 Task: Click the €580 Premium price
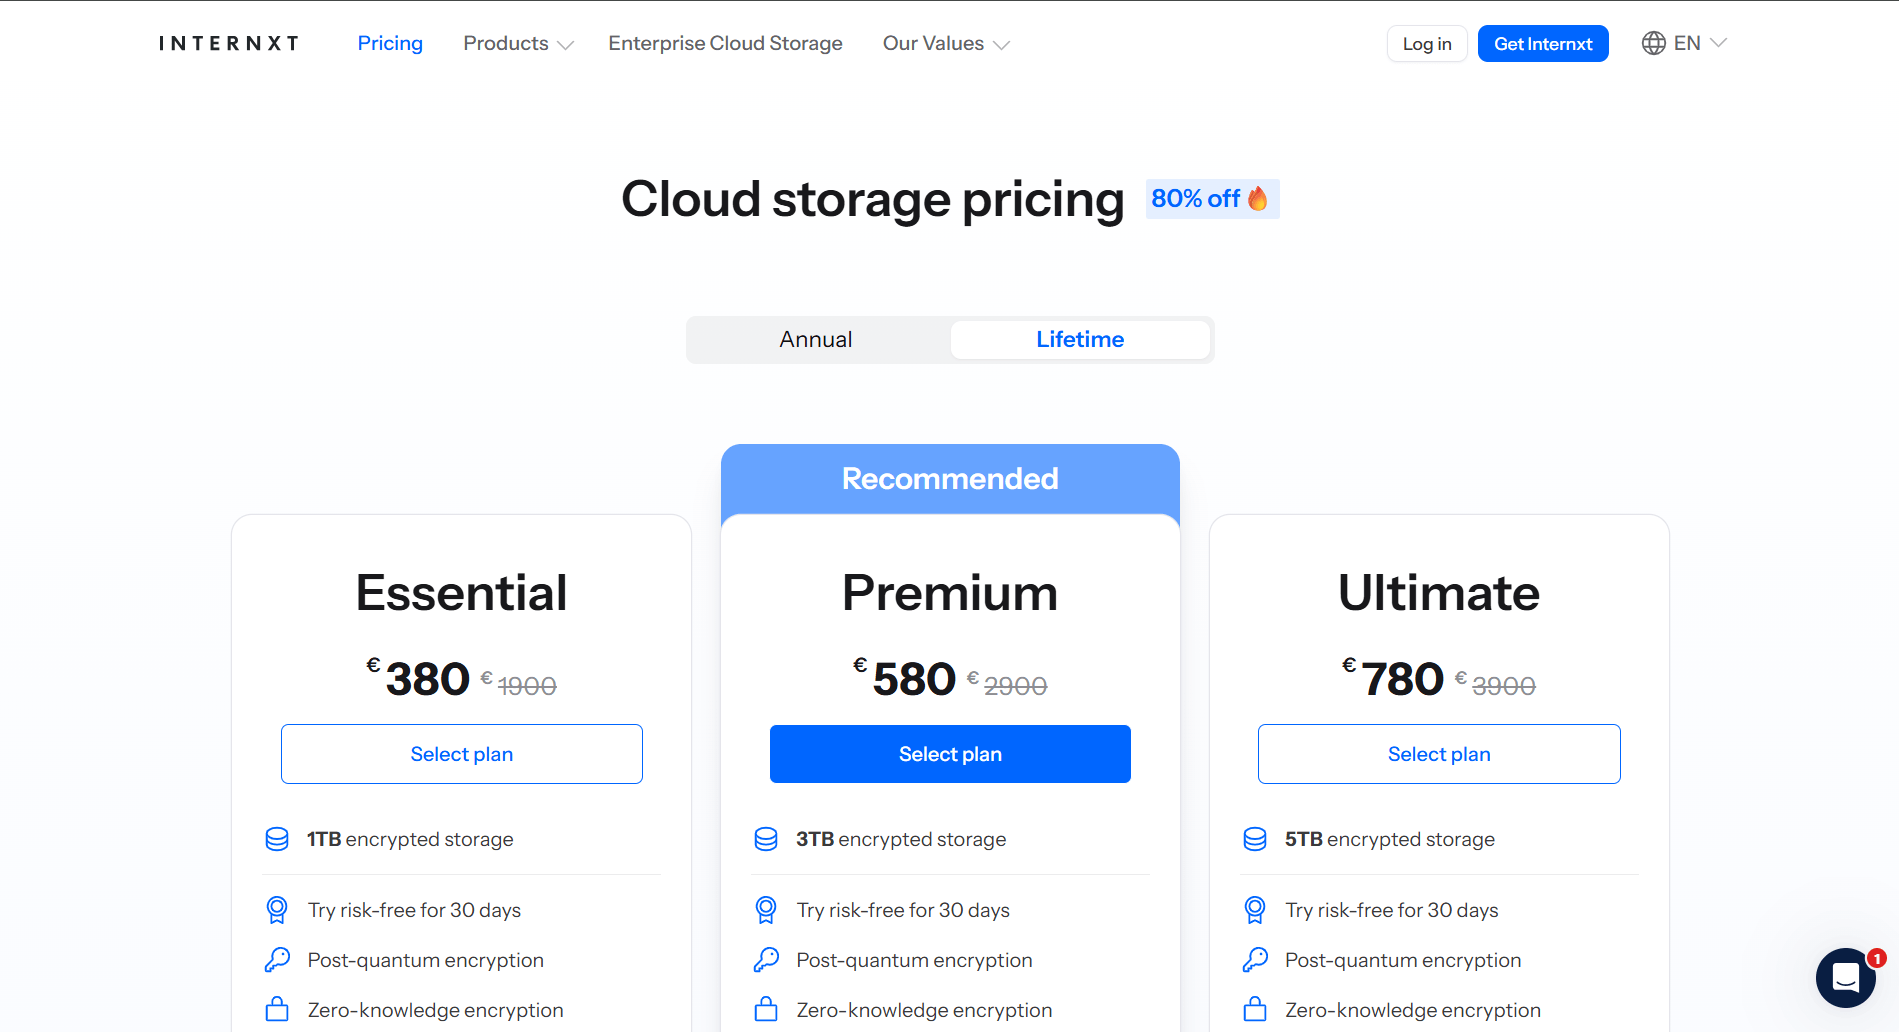tap(905, 679)
